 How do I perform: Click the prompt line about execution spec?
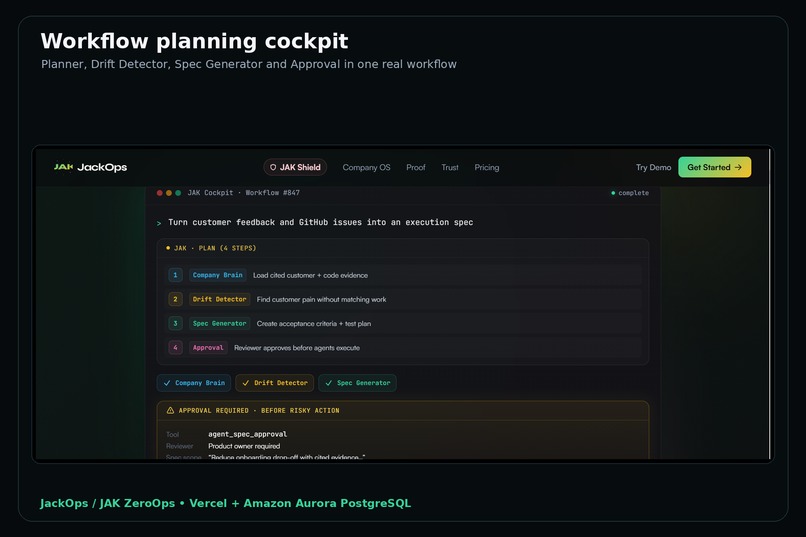pyautogui.click(x=320, y=223)
